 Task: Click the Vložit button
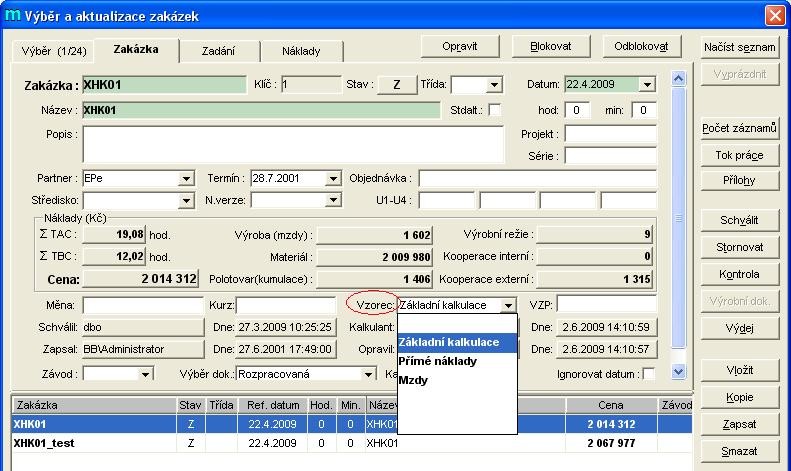tap(740, 370)
